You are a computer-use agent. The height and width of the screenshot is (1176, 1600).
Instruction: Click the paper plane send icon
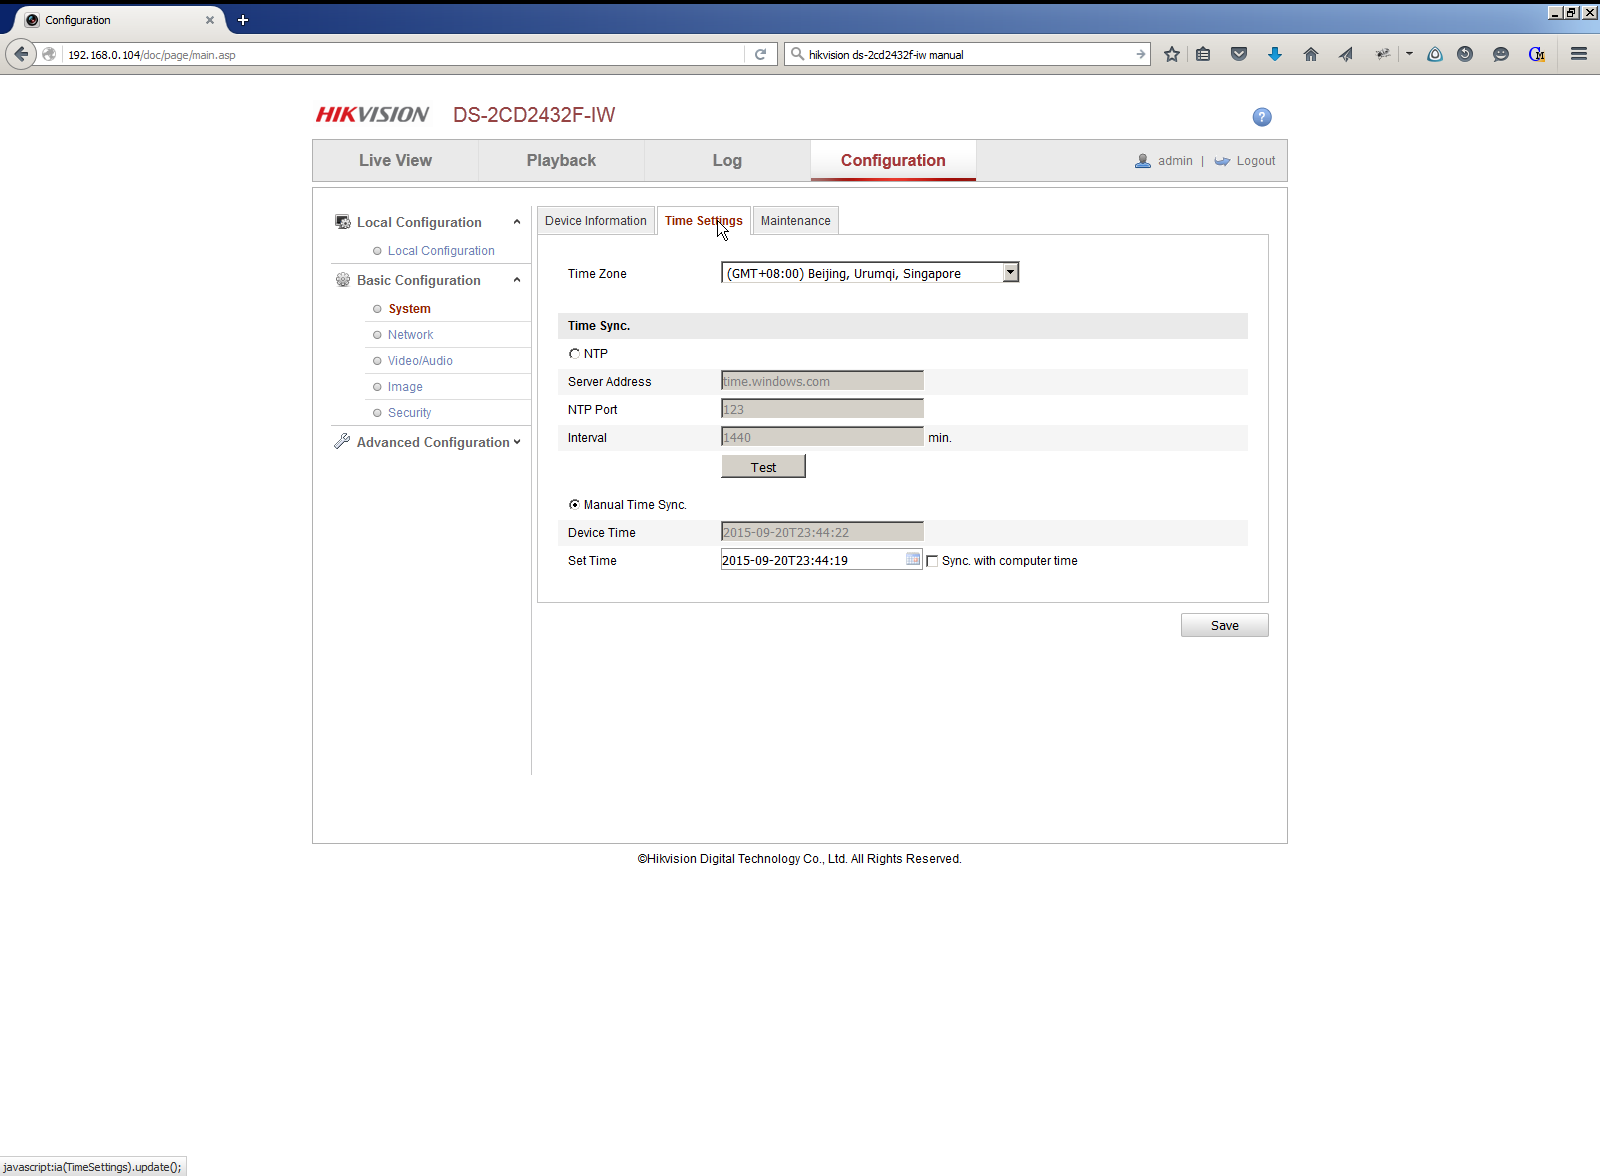point(1346,54)
